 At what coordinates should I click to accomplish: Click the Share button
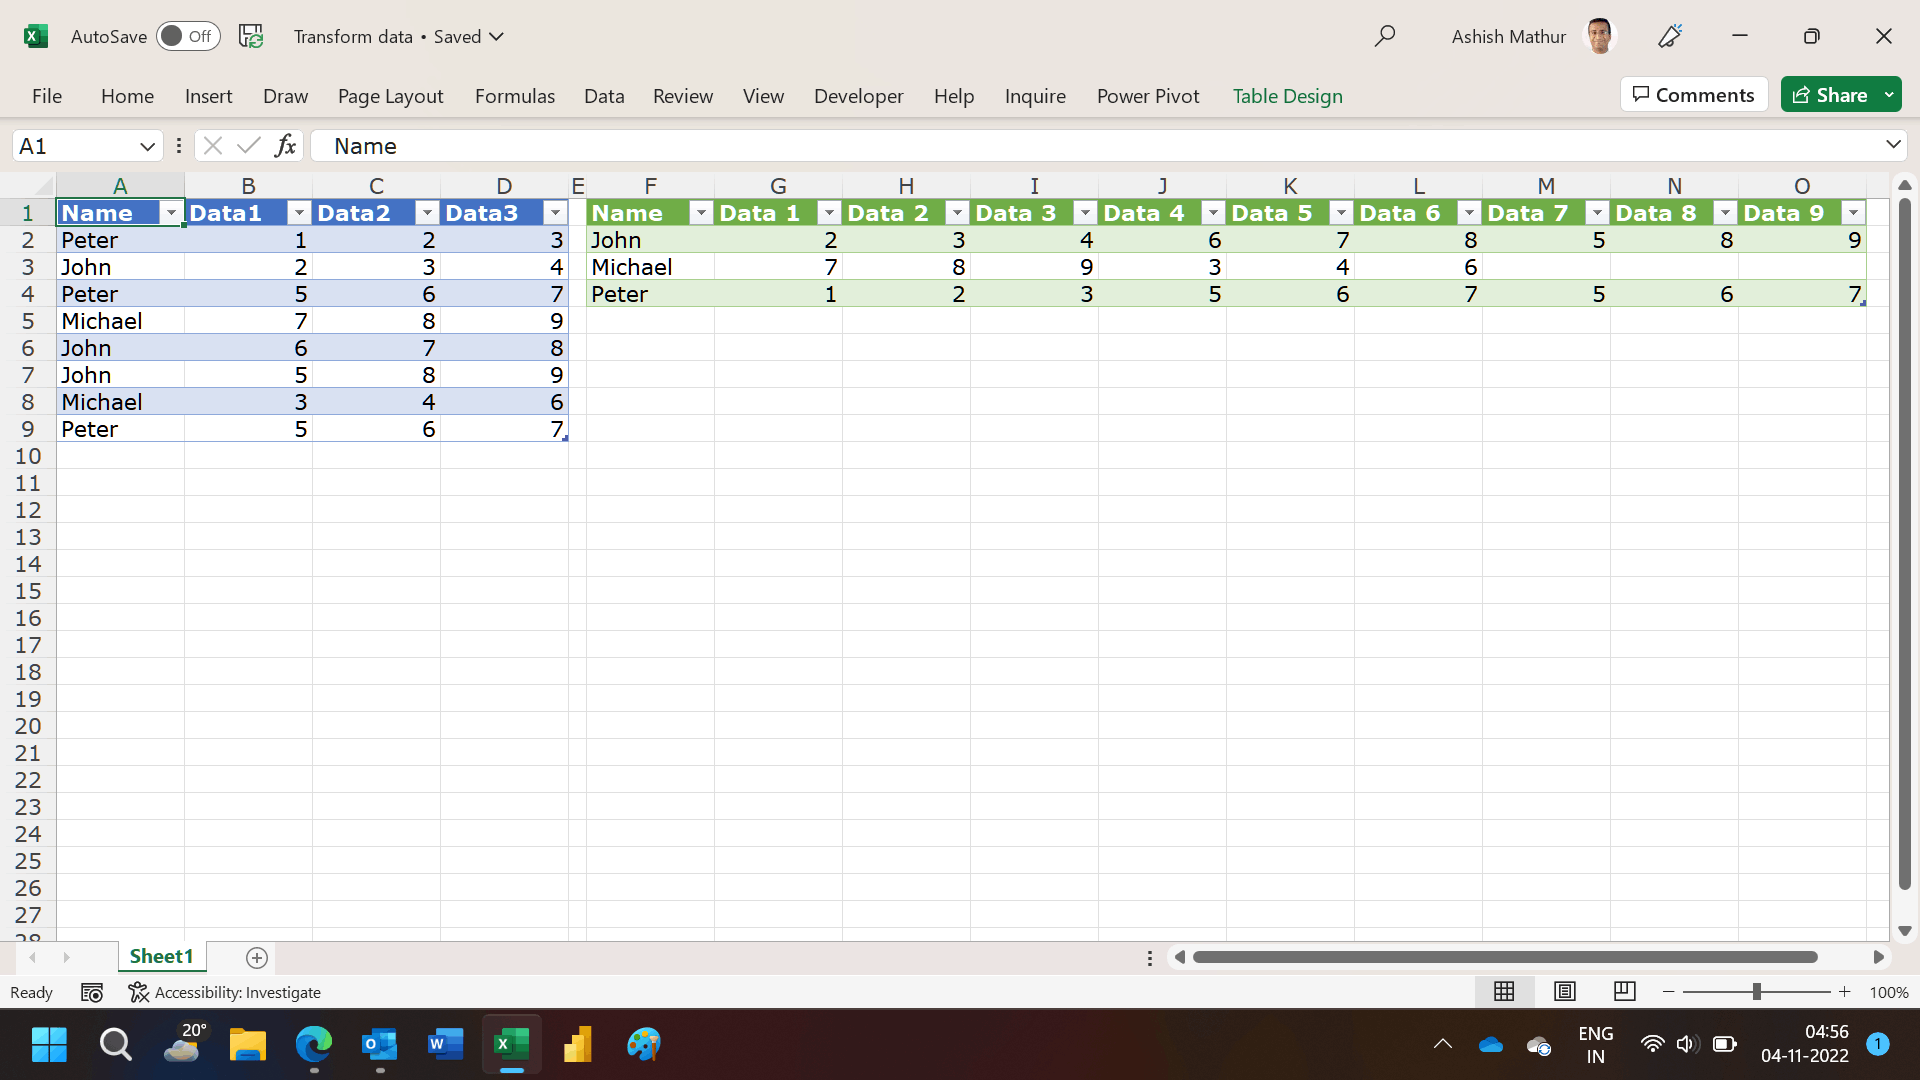[1830, 95]
